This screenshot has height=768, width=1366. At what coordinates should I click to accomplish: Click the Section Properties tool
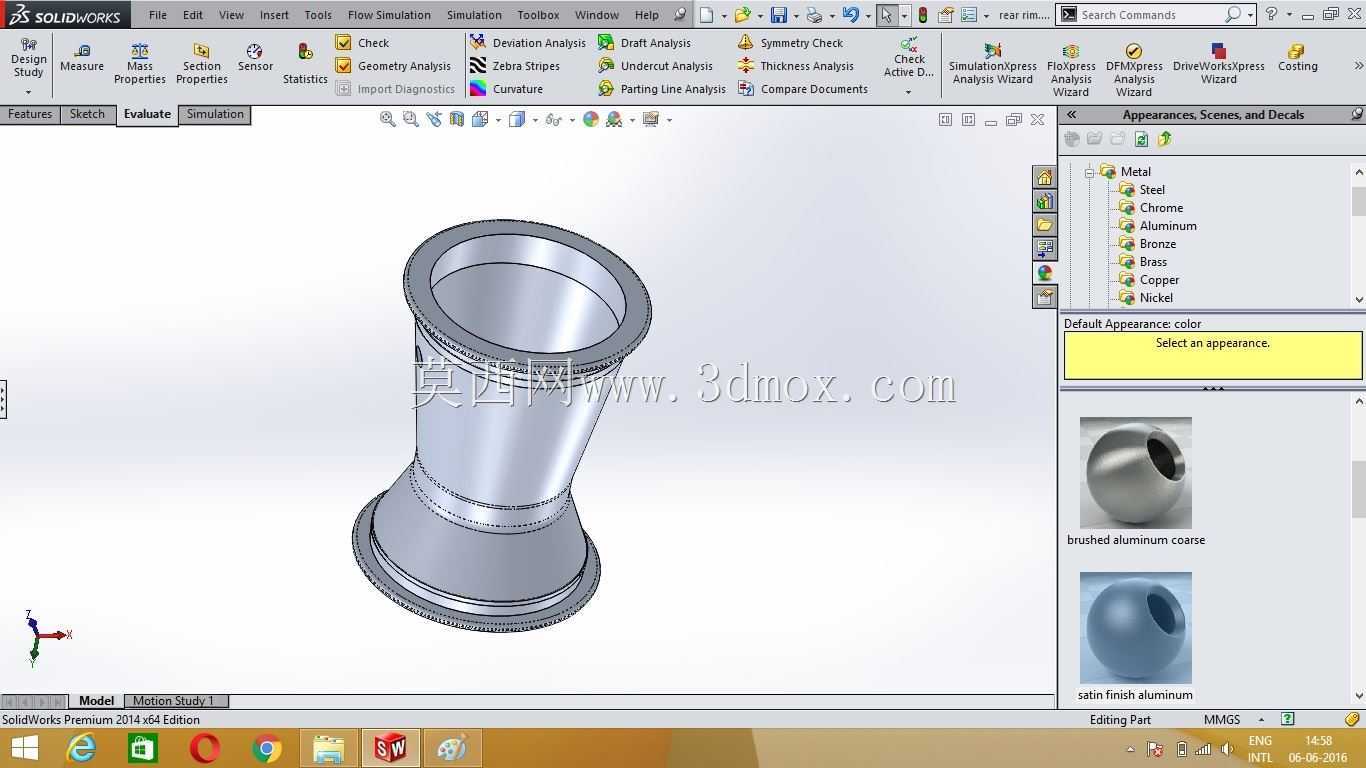click(x=202, y=64)
